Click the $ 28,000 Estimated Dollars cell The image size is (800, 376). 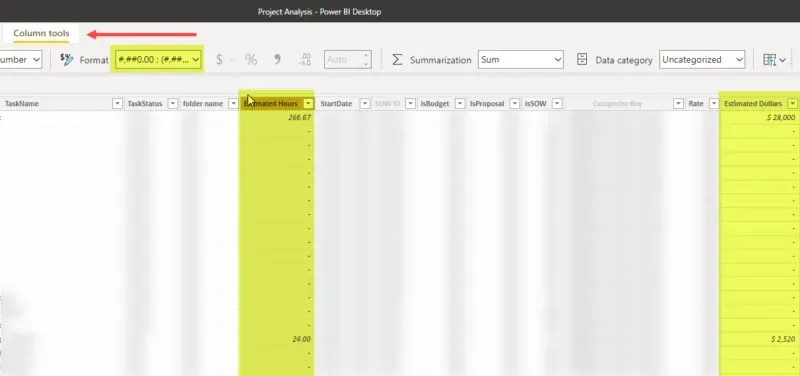[760, 117]
